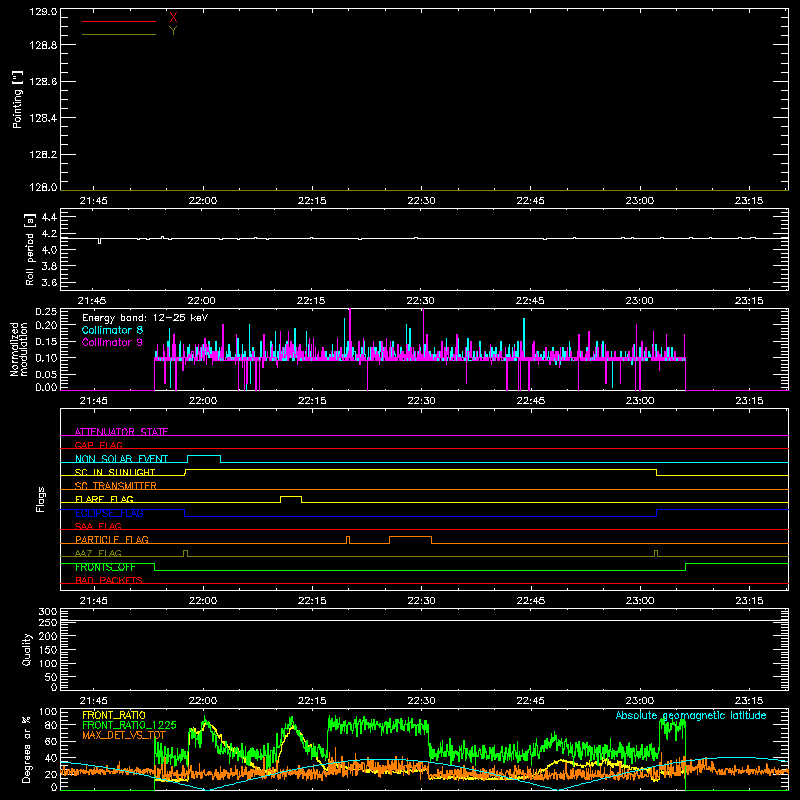The width and height of the screenshot is (800, 800).
Task: Click the roll period dip near 21:45
Action: pos(99,241)
